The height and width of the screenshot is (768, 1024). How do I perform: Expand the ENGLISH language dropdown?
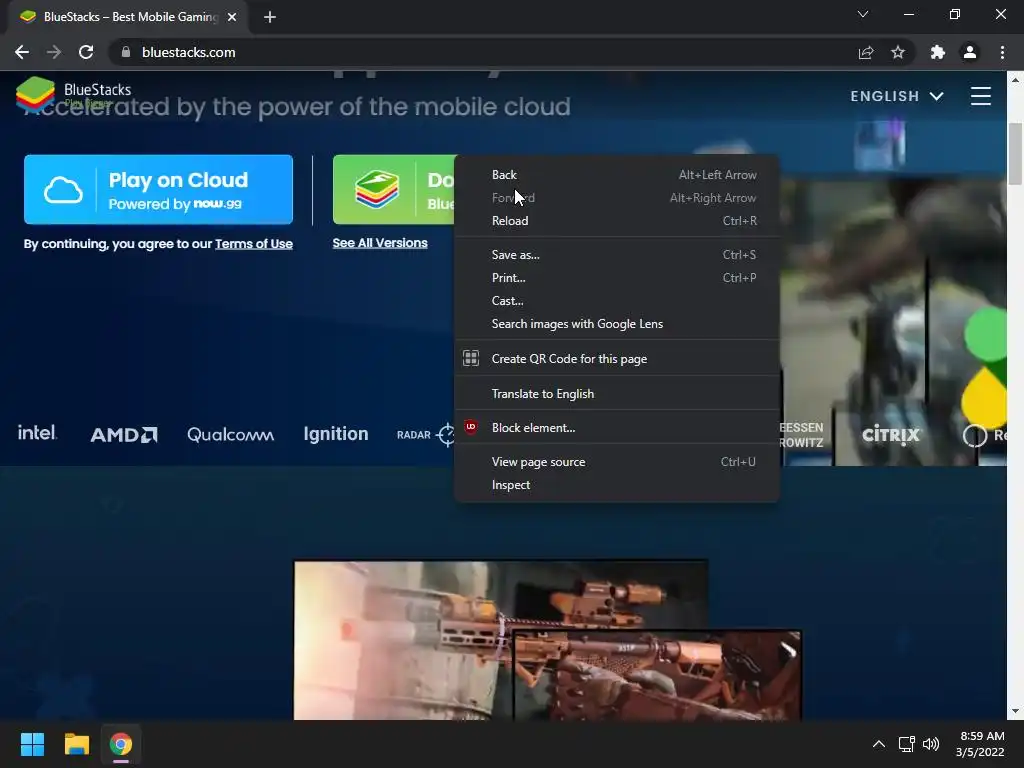[897, 96]
